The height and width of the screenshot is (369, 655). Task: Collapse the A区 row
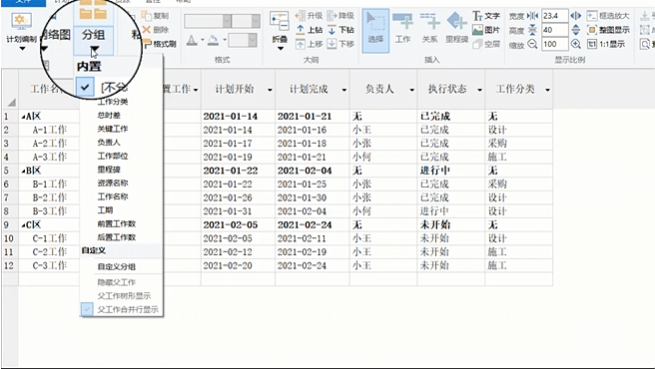pyautogui.click(x=23, y=117)
